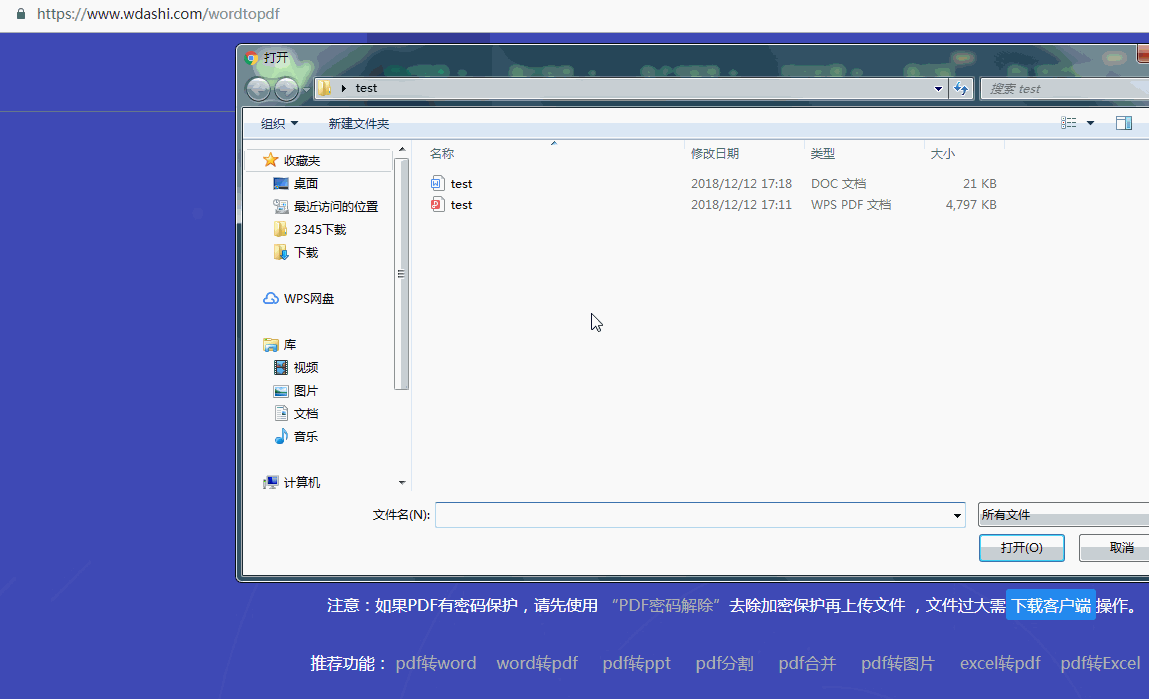Select the test breadcrumb in address bar
Screen dimensions: 1149x699
[x=366, y=88]
